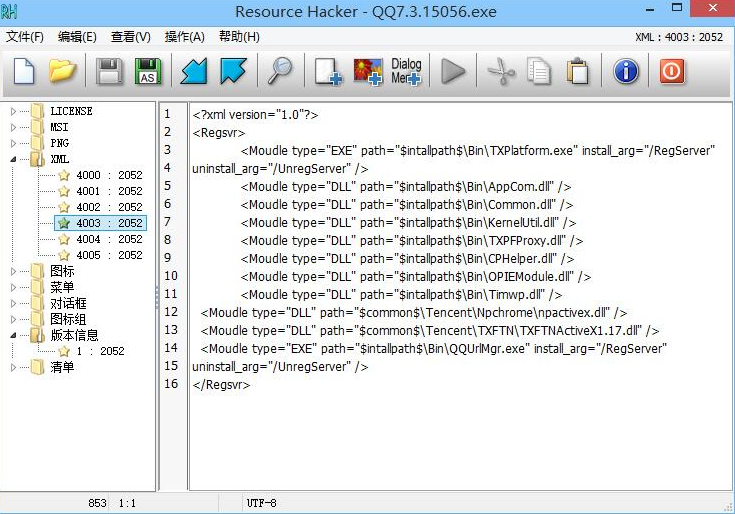Select XML resource 4001 : 2052
This screenshot has width=735, height=514.
pyautogui.click(x=109, y=191)
